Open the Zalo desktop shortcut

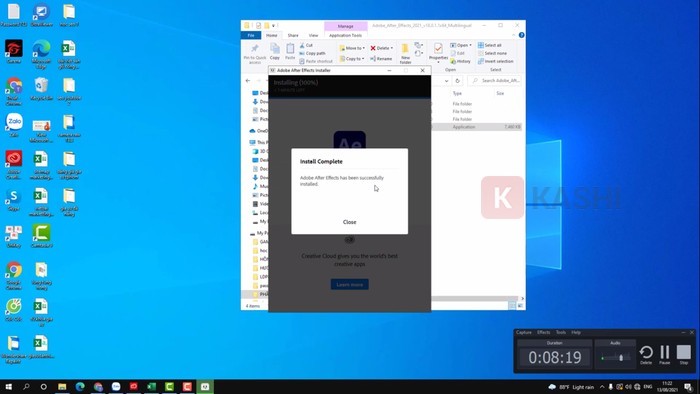pos(14,125)
